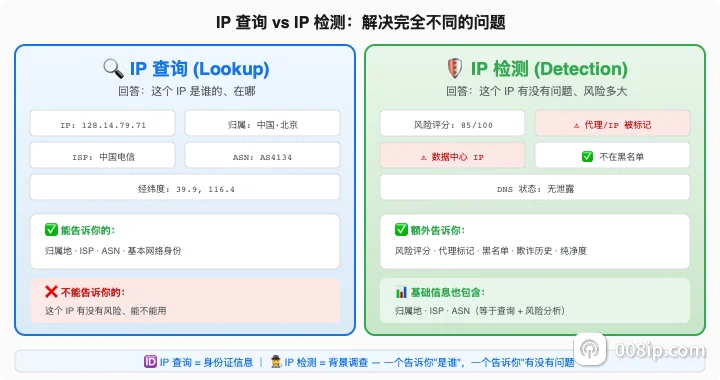720x380 pixels.
Task: Click the green check icon before 能告诉你的
Action: (51, 229)
